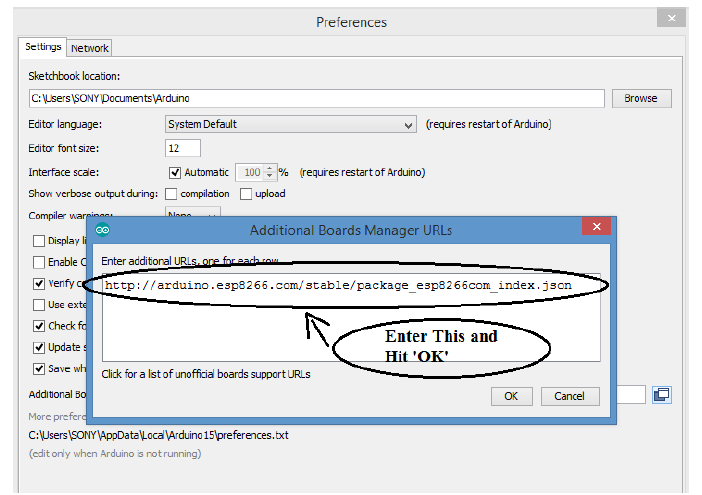Click '(edit only when Arduino is not running)' text

coord(115,453)
